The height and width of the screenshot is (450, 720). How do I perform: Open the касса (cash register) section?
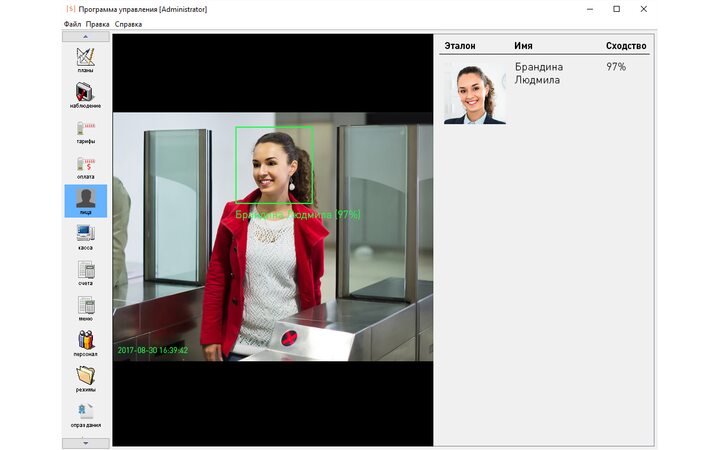(x=85, y=235)
